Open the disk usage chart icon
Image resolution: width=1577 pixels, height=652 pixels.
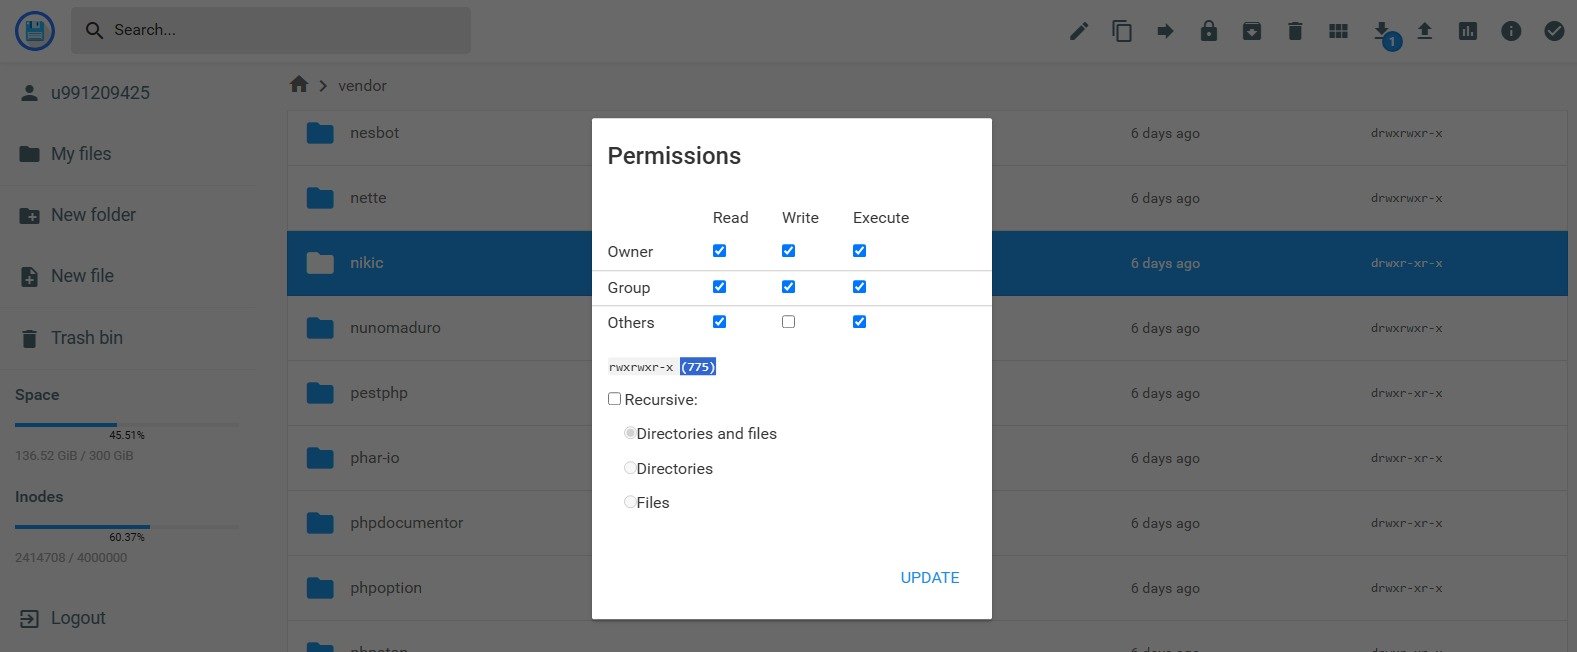(1468, 31)
